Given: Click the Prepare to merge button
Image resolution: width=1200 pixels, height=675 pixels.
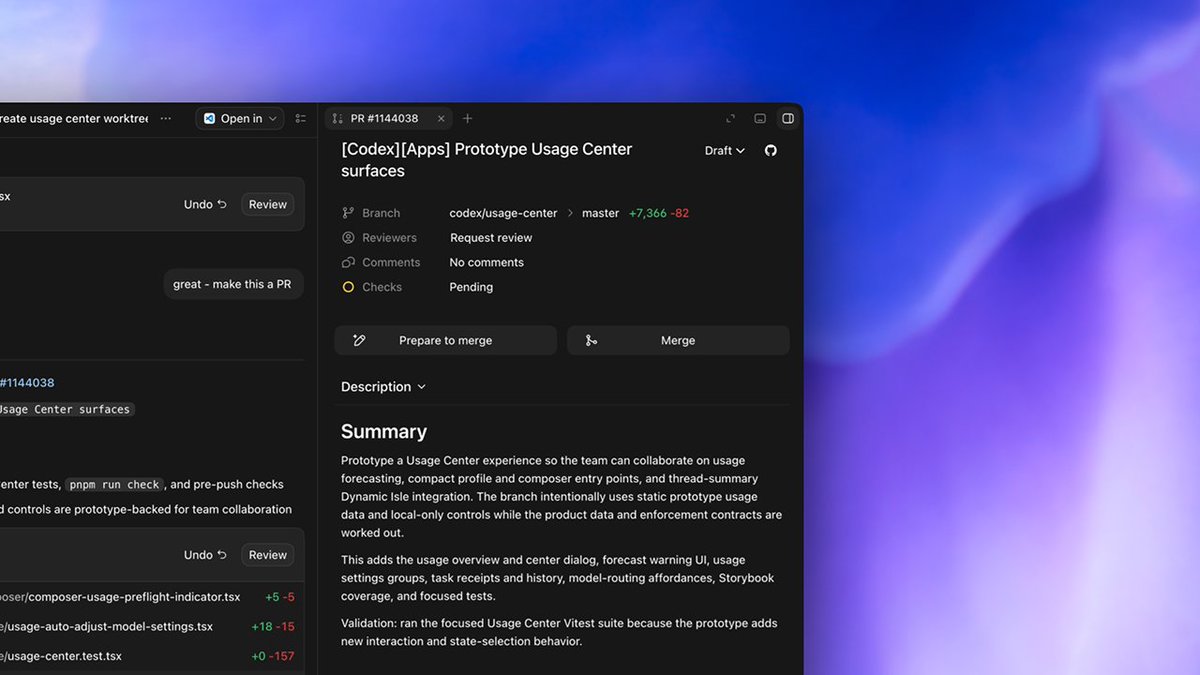Looking at the screenshot, I should point(446,340).
